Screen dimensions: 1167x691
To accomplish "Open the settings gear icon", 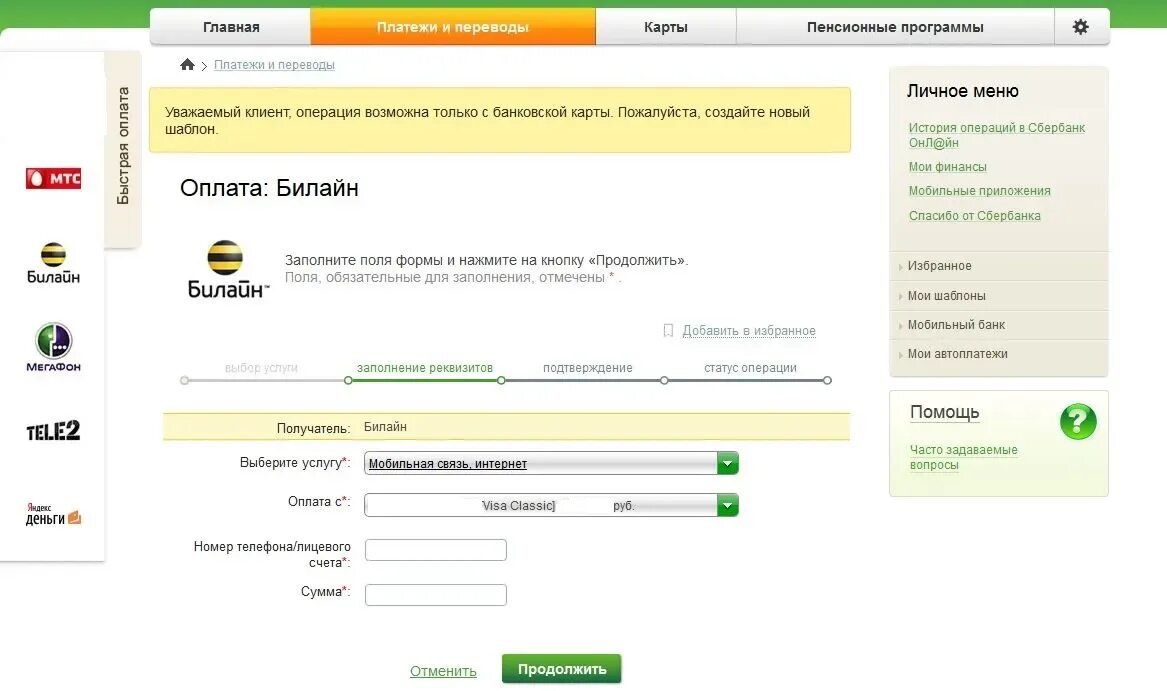I will point(1082,26).
